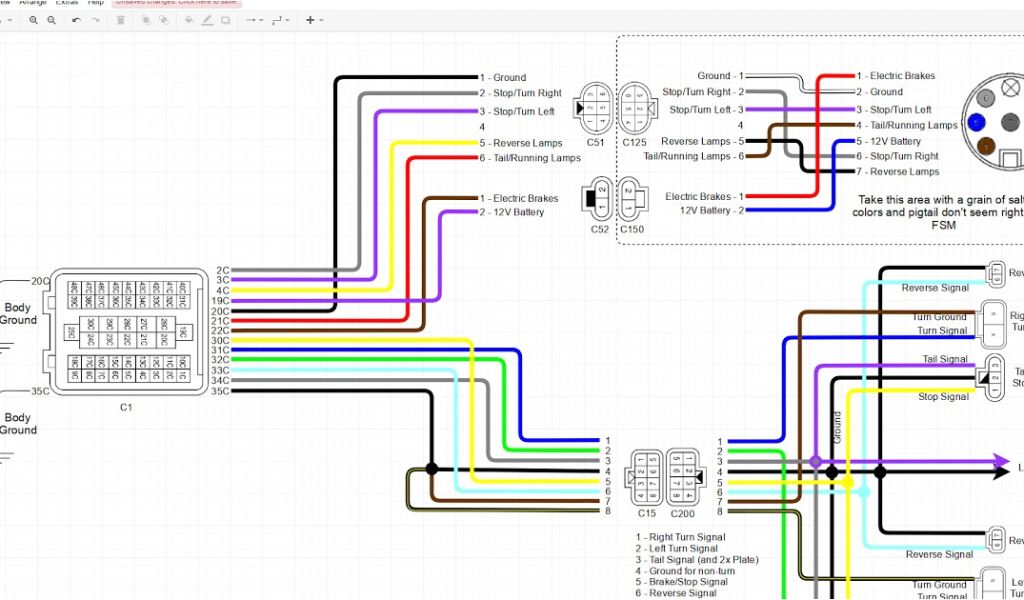Undo the last diagram change
The image size is (1024, 600).
[x=76, y=20]
